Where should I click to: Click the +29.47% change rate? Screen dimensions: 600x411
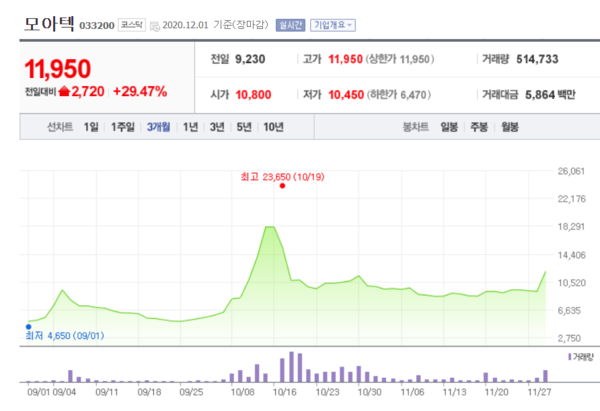pyautogui.click(x=140, y=91)
